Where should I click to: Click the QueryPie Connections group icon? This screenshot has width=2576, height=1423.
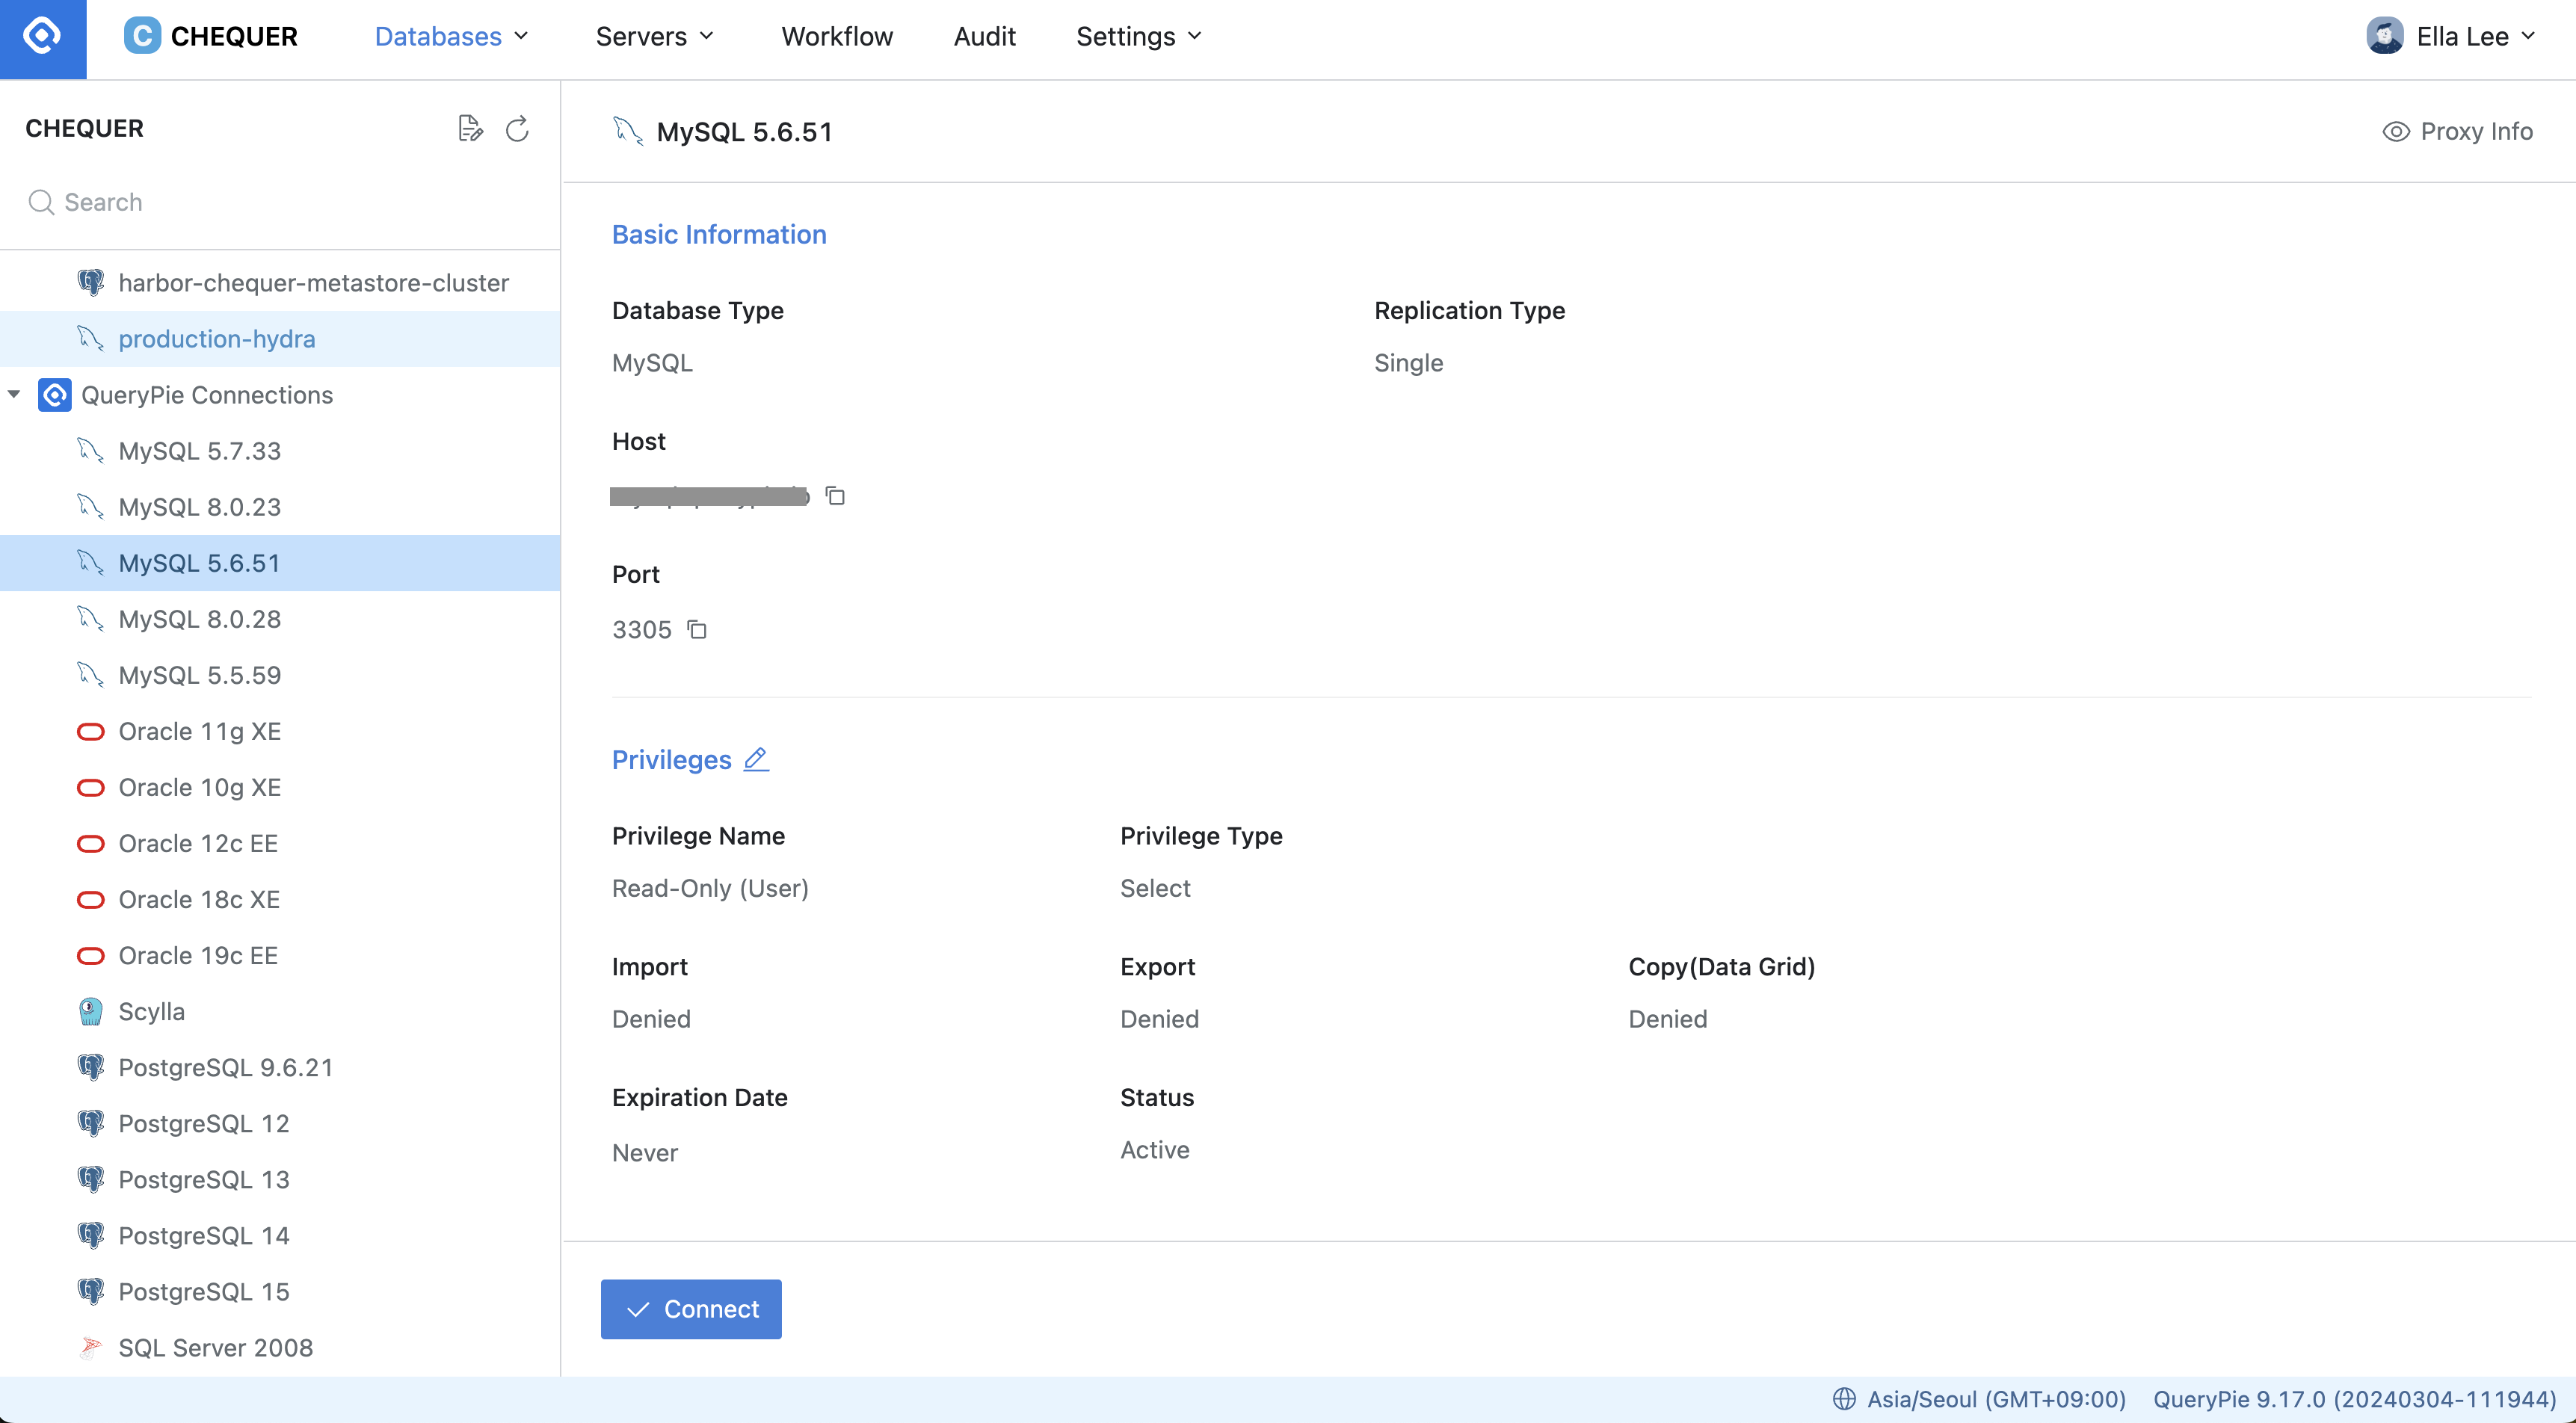pyautogui.click(x=55, y=395)
